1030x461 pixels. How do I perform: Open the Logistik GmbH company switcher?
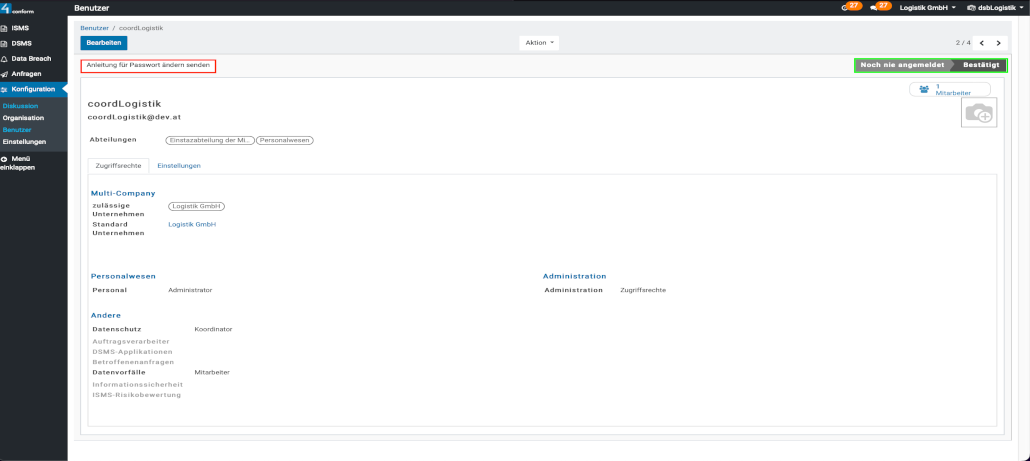927,8
